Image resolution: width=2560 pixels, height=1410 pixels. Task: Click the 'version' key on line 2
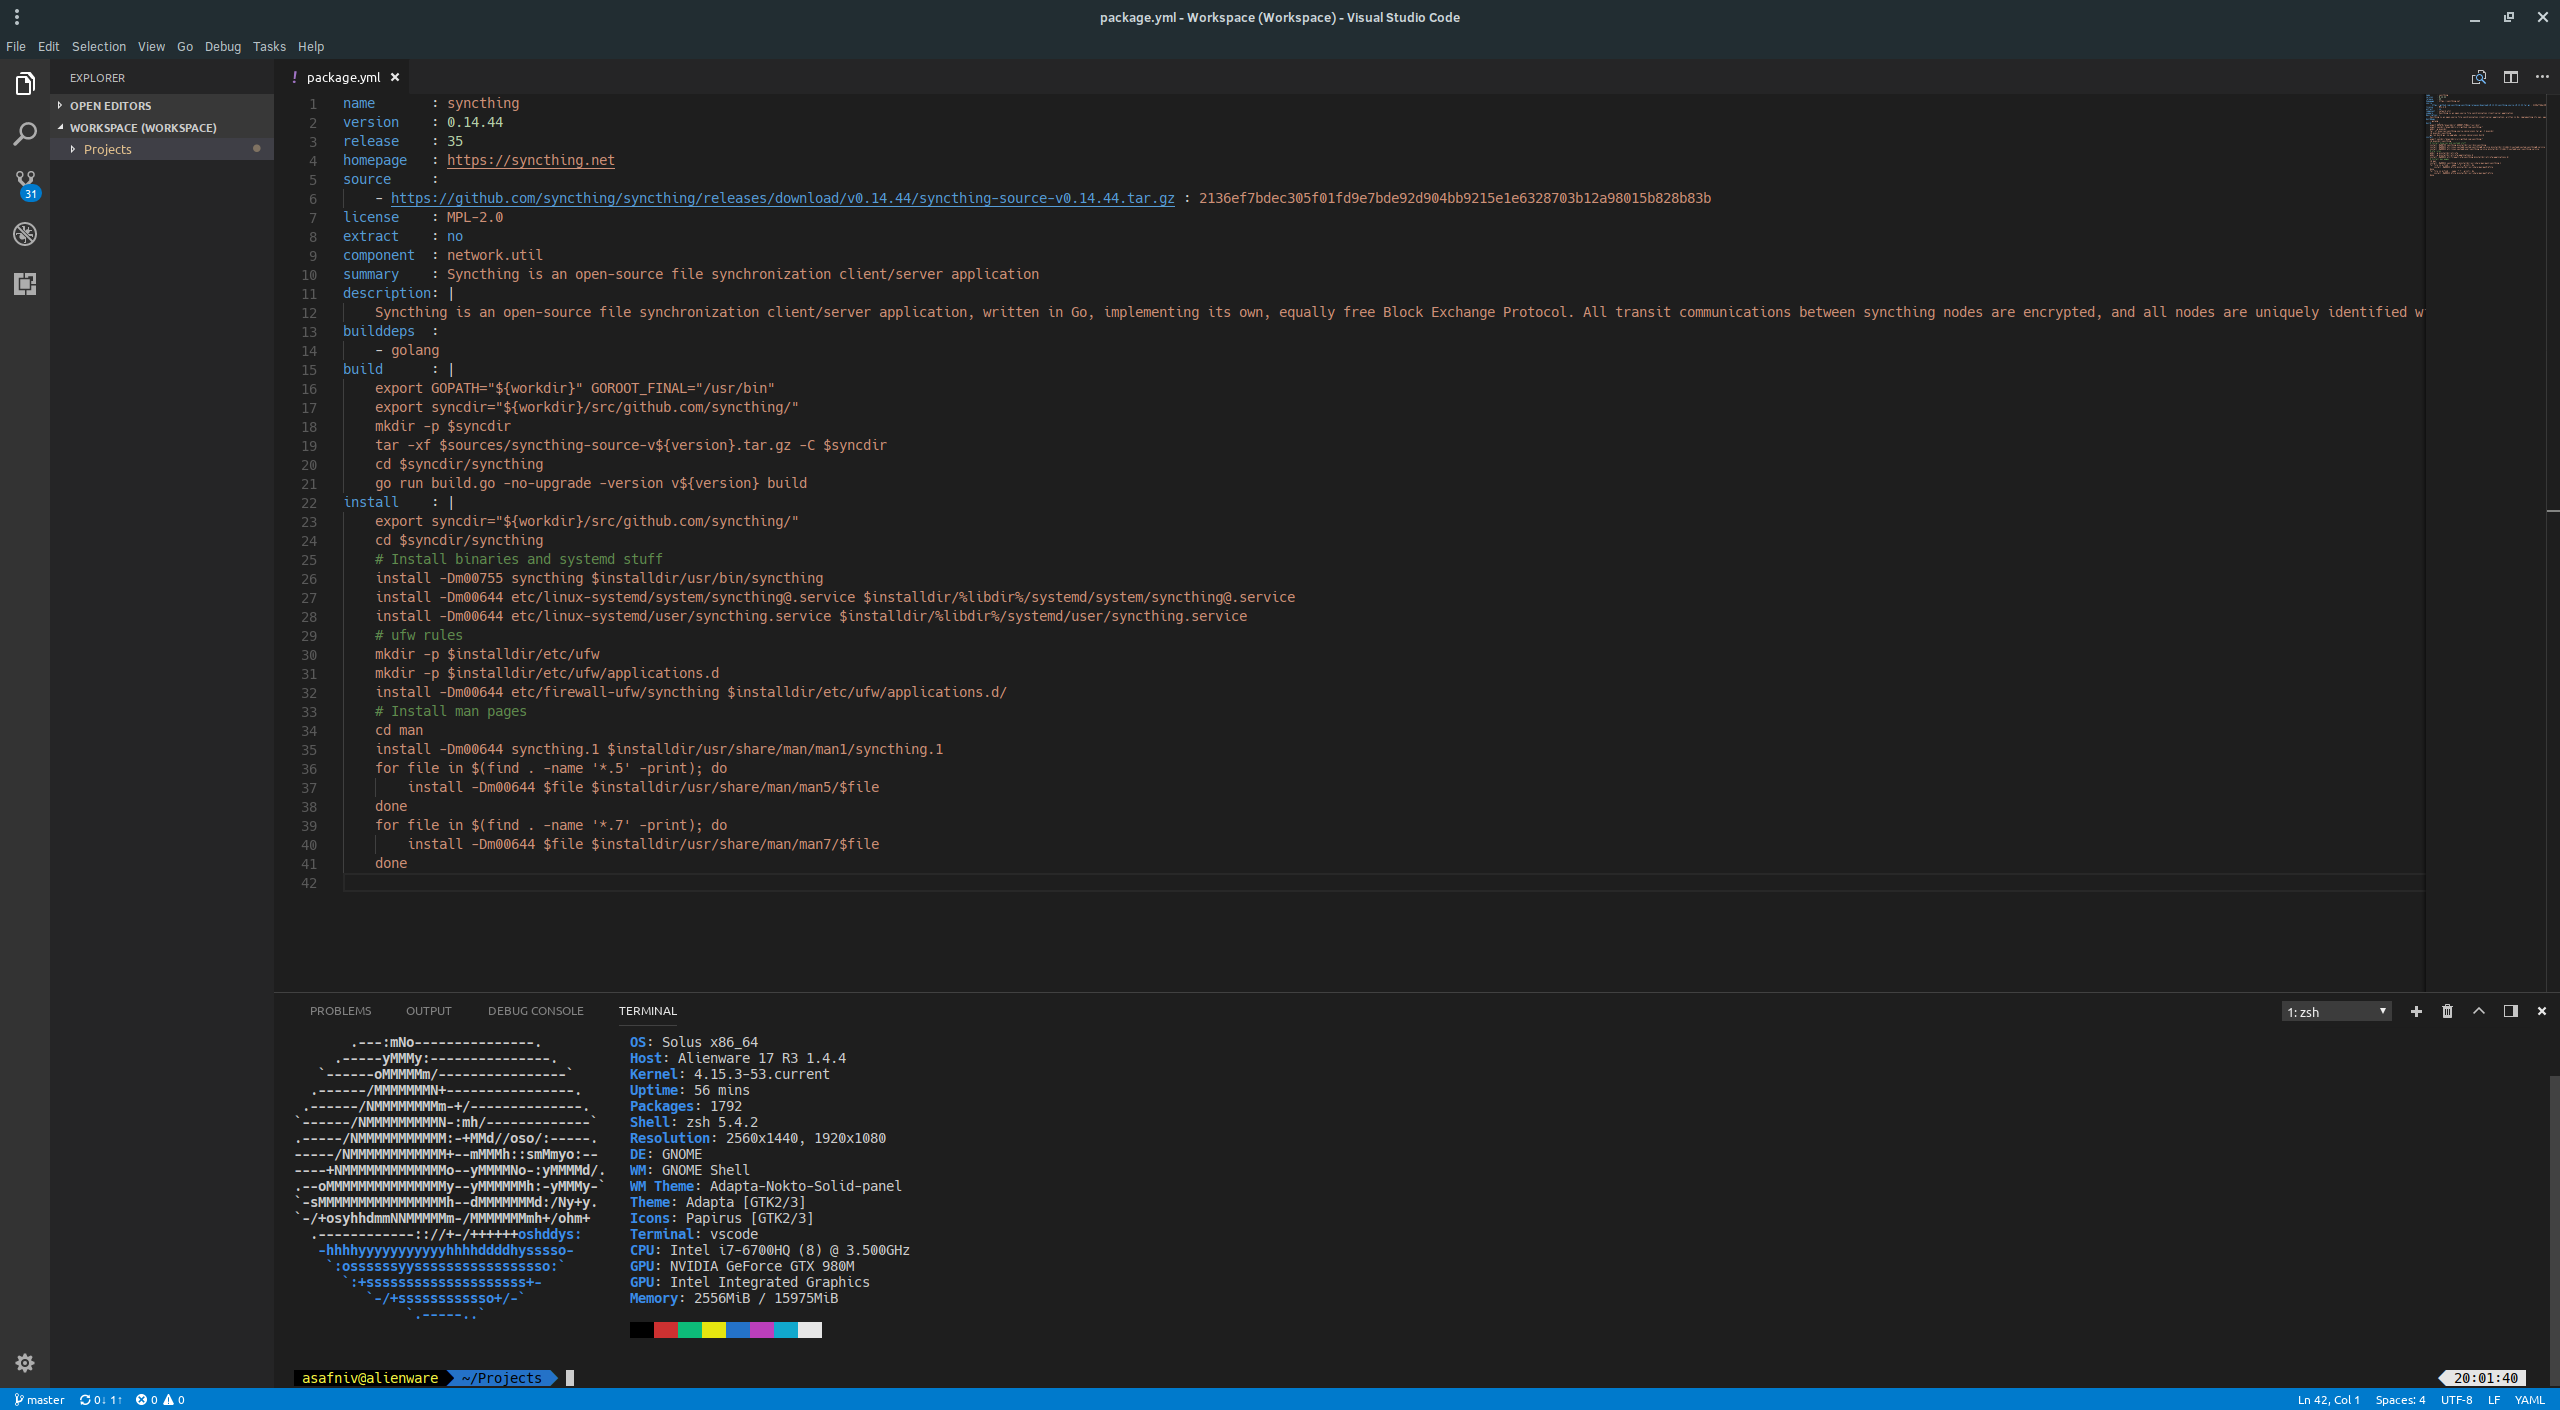click(x=371, y=122)
